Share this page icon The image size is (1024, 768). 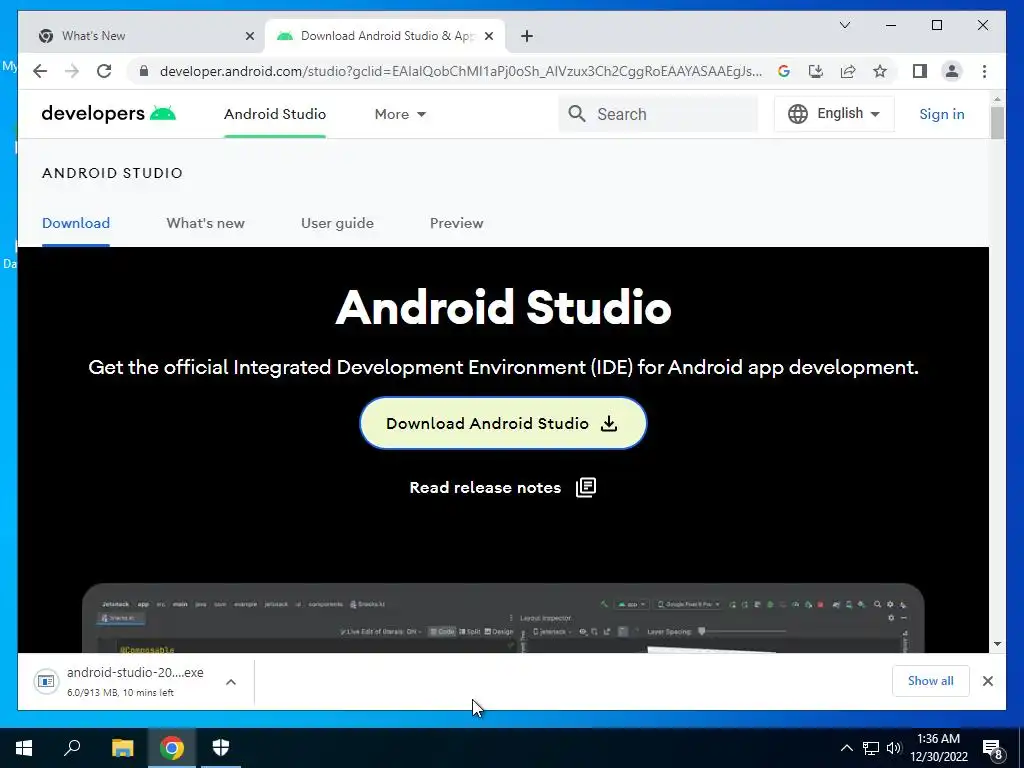click(848, 71)
